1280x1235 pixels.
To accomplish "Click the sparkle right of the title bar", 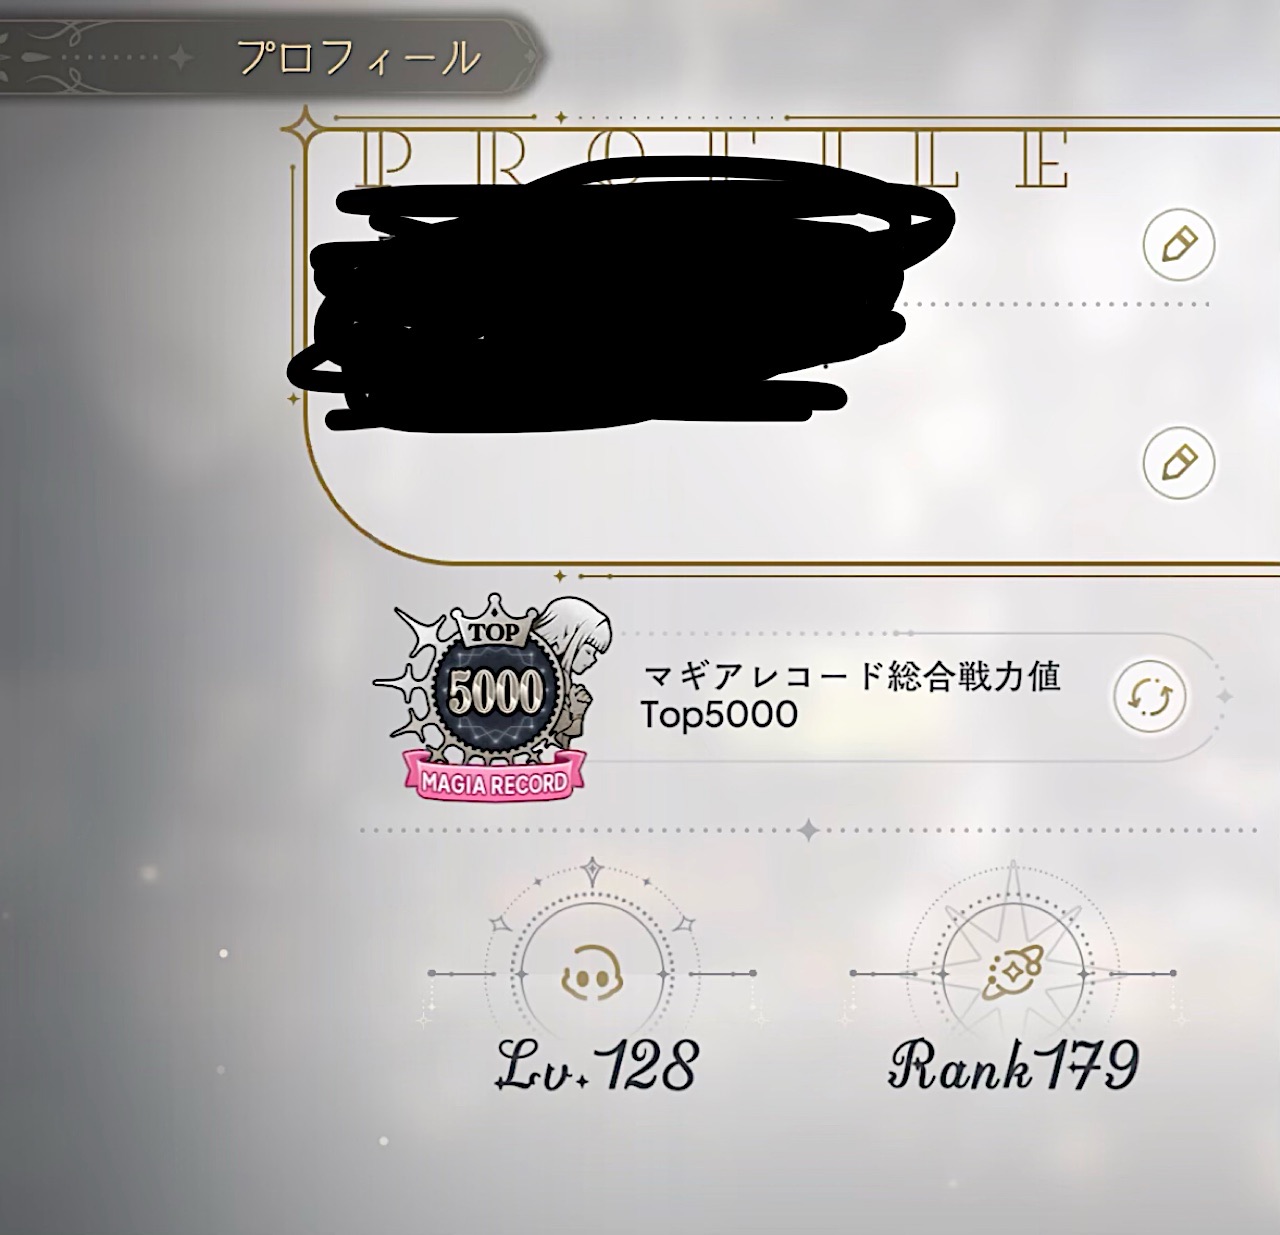I will (x=1224, y=696).
